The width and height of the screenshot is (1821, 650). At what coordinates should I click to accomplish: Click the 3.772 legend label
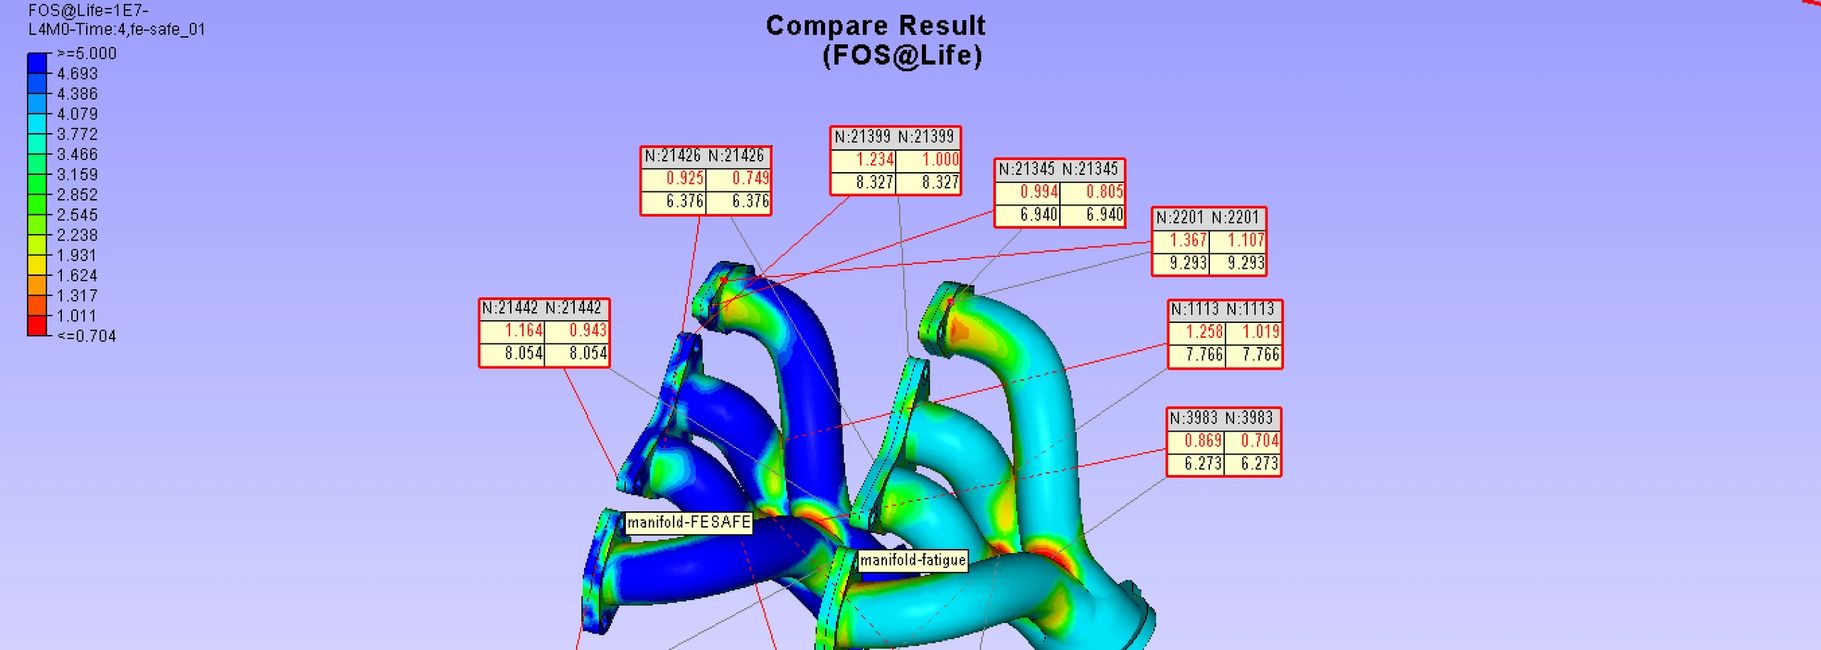[77, 134]
